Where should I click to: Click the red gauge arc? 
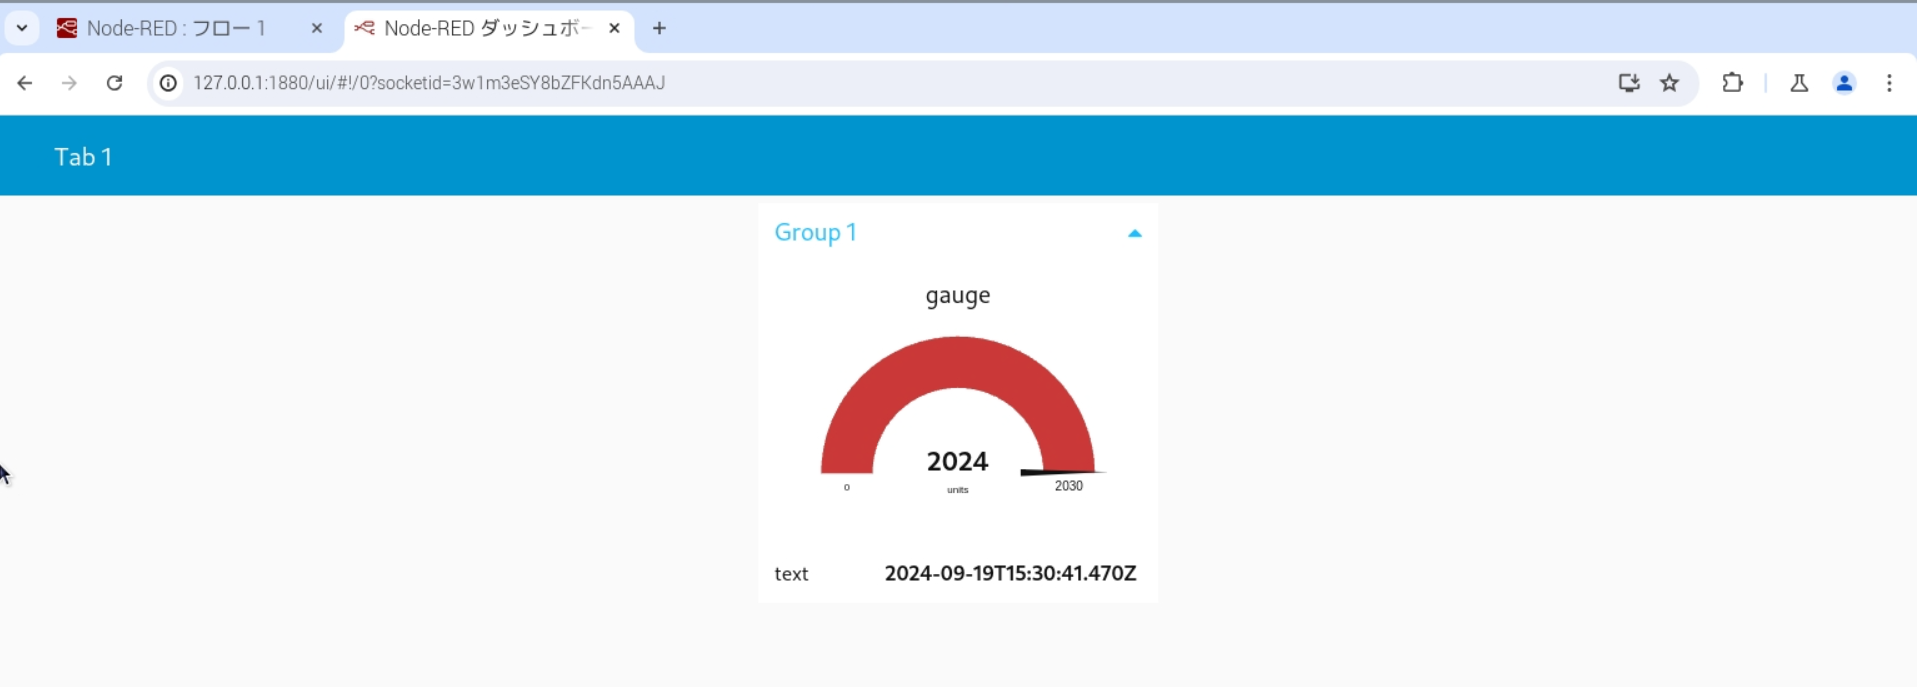click(x=958, y=362)
